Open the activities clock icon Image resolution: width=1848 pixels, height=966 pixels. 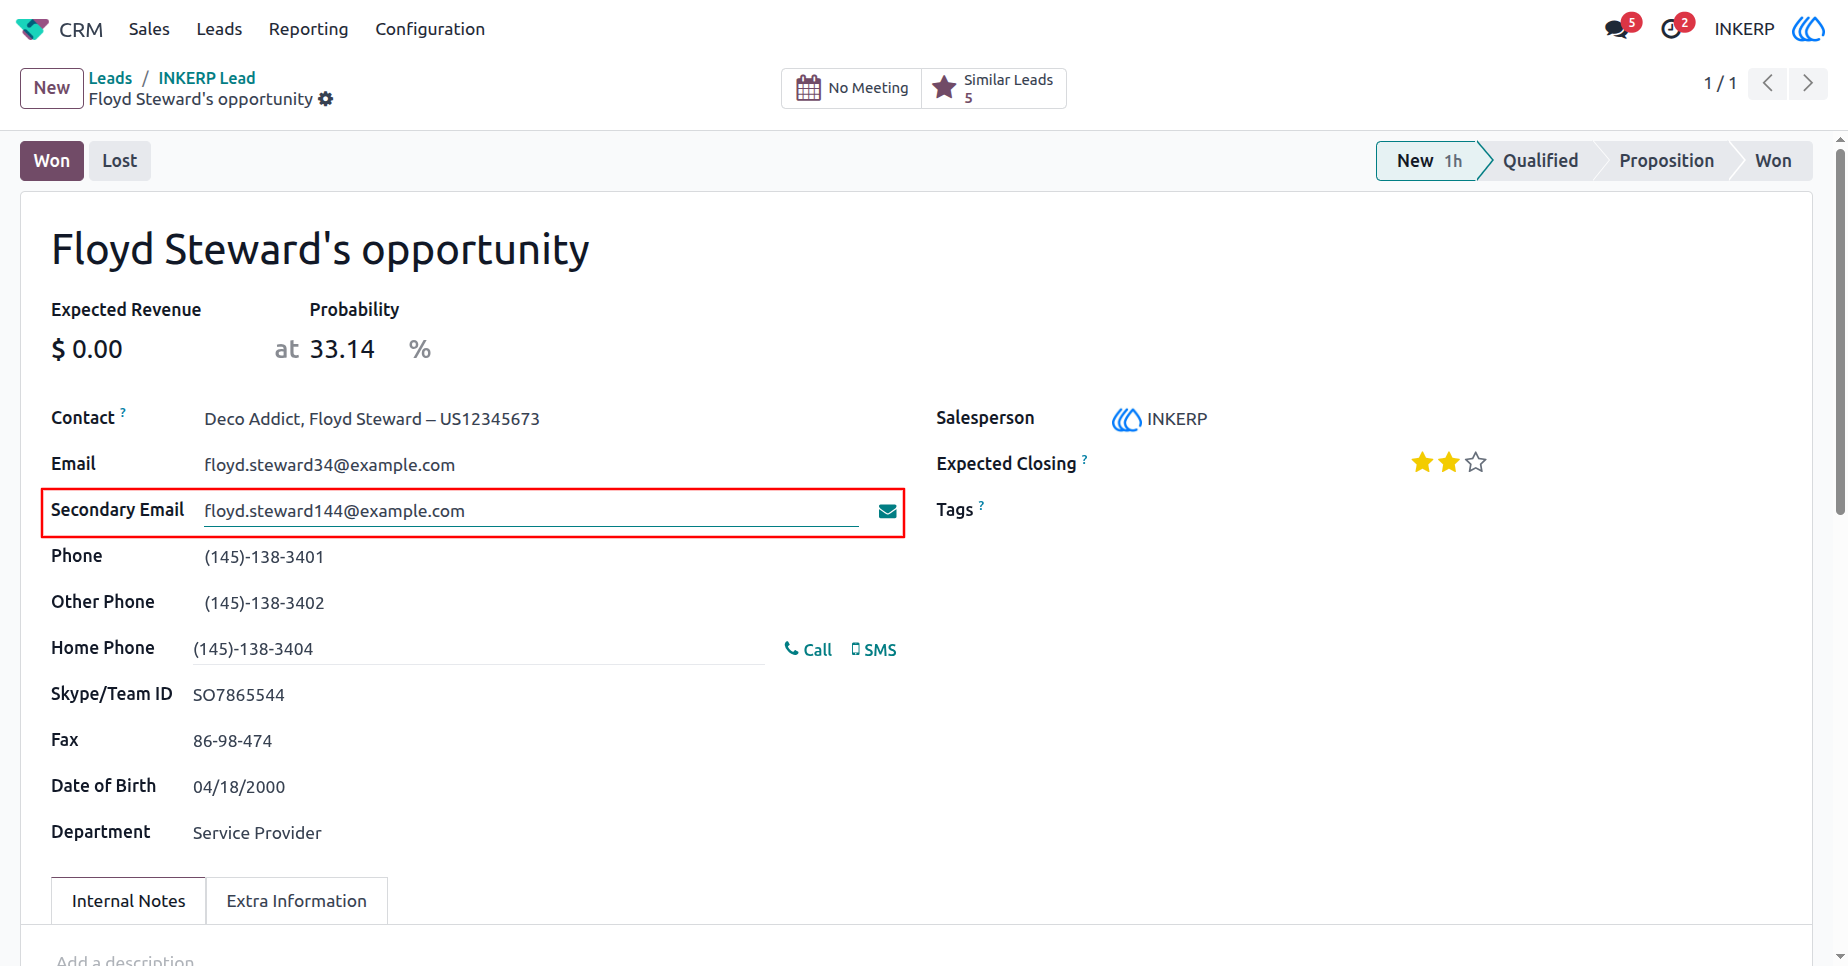pos(1671,29)
